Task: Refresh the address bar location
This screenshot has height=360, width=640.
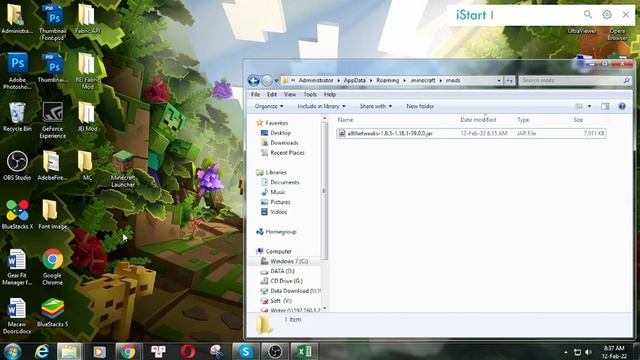Action: coord(509,80)
